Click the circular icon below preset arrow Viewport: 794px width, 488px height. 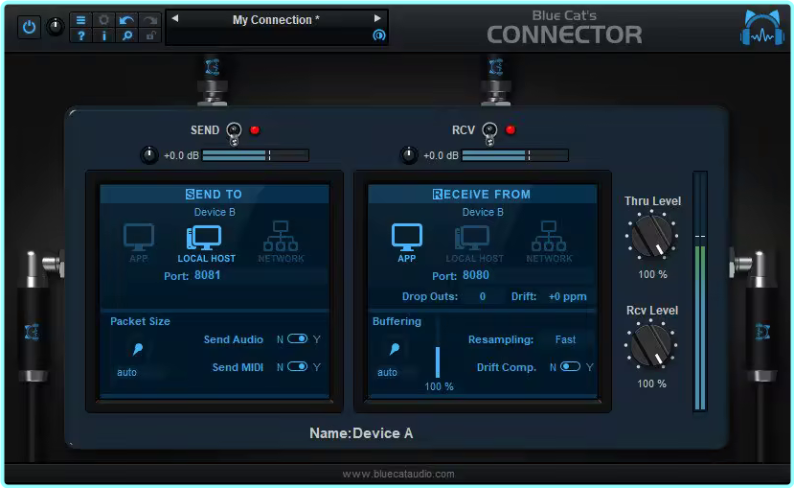coord(379,35)
